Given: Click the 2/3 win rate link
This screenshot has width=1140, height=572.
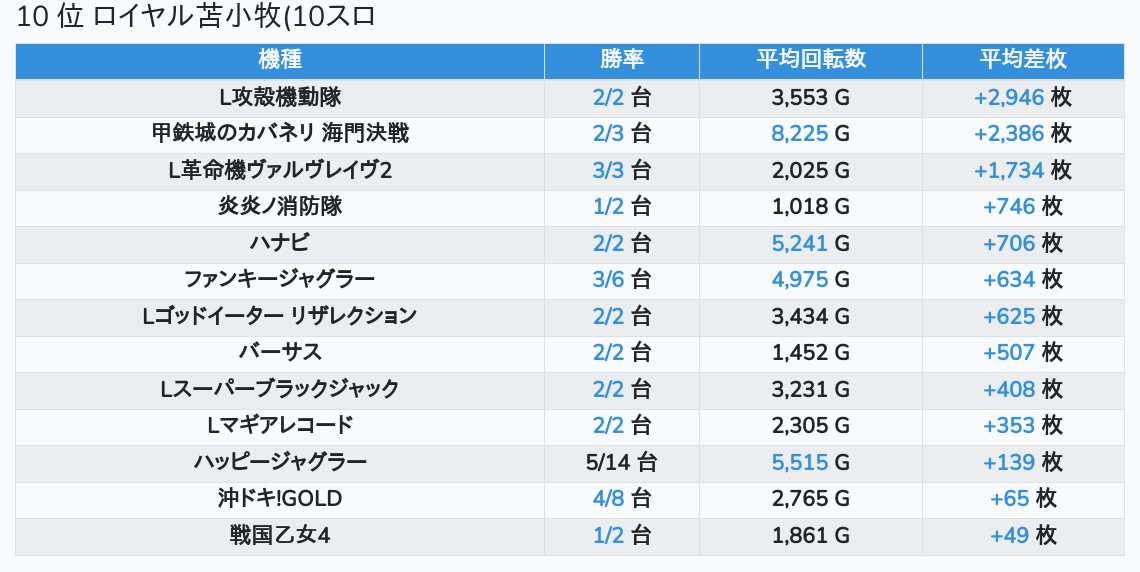Looking at the screenshot, I should [x=608, y=133].
